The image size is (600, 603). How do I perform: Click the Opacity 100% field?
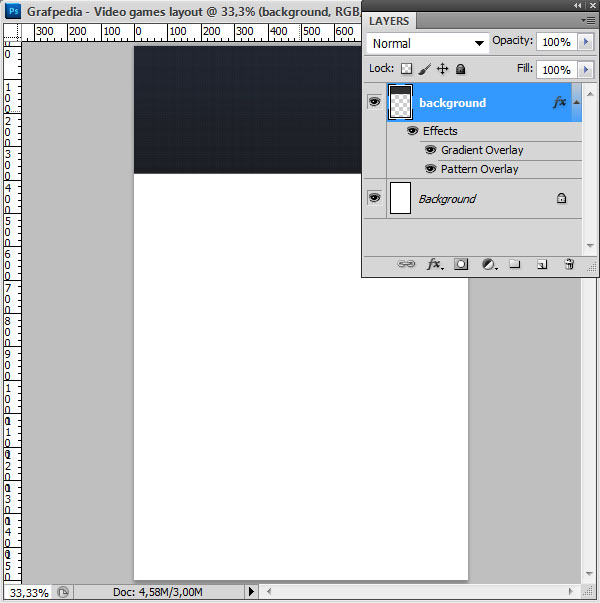pyautogui.click(x=557, y=42)
